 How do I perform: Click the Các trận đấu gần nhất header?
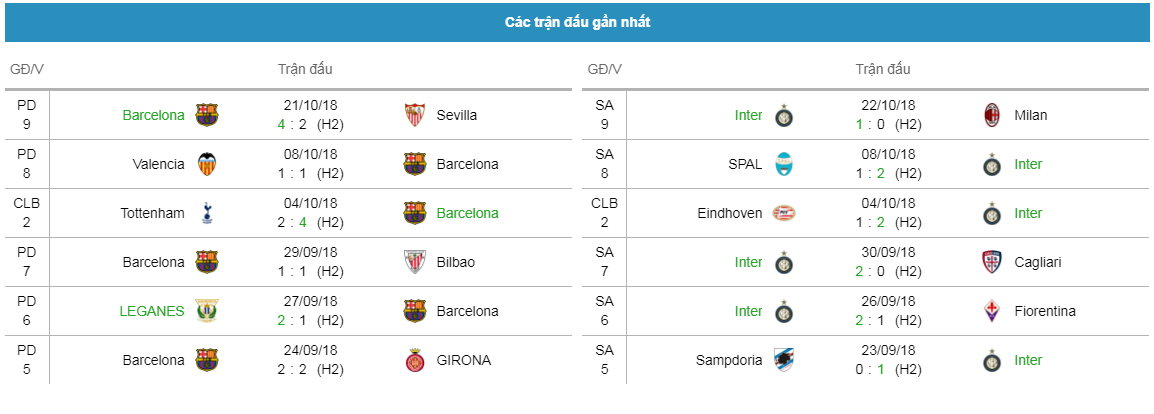click(577, 22)
